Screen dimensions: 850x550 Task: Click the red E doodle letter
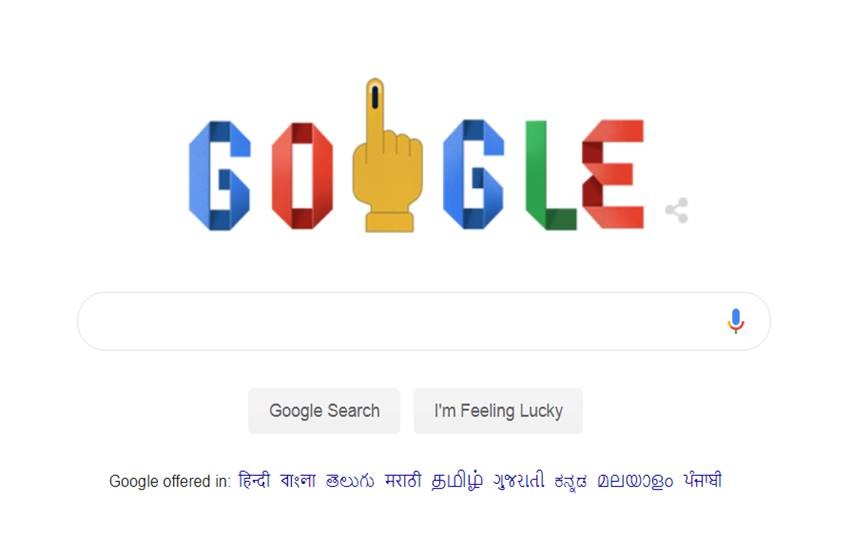[x=613, y=174]
